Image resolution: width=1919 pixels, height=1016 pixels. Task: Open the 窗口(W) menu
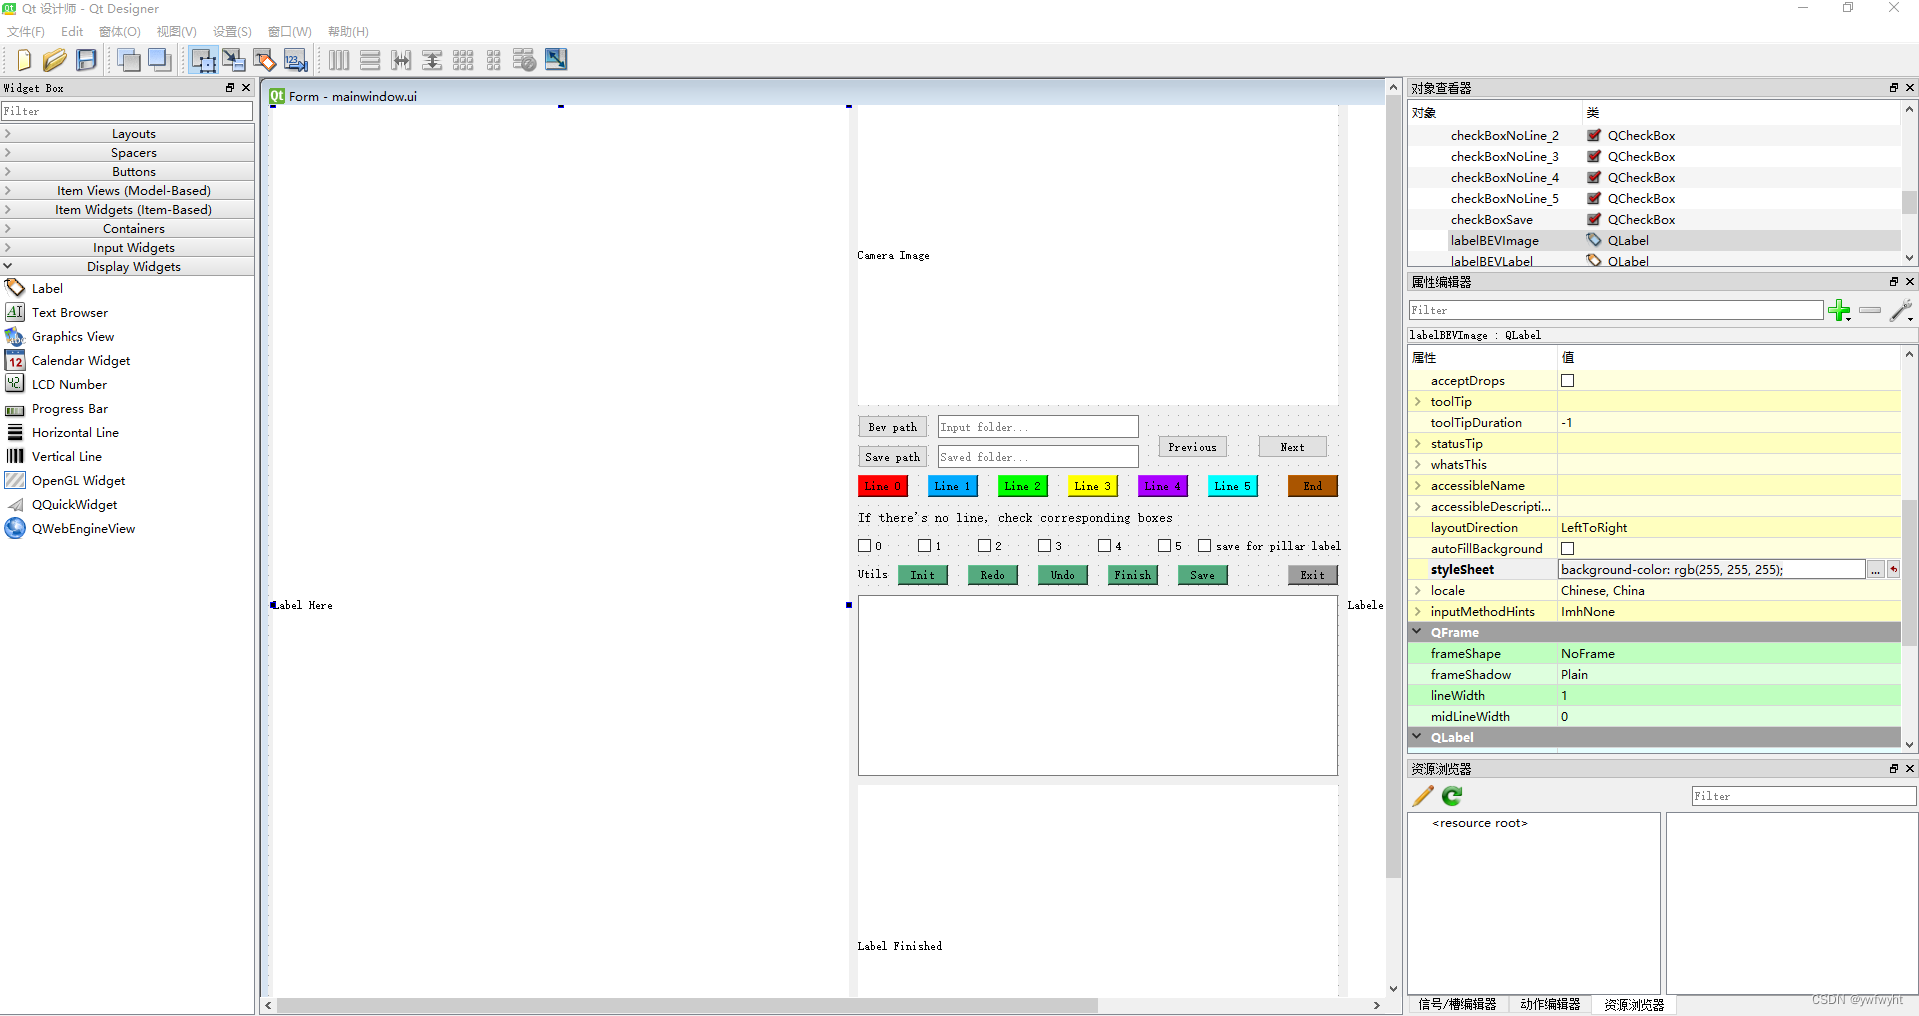point(288,31)
